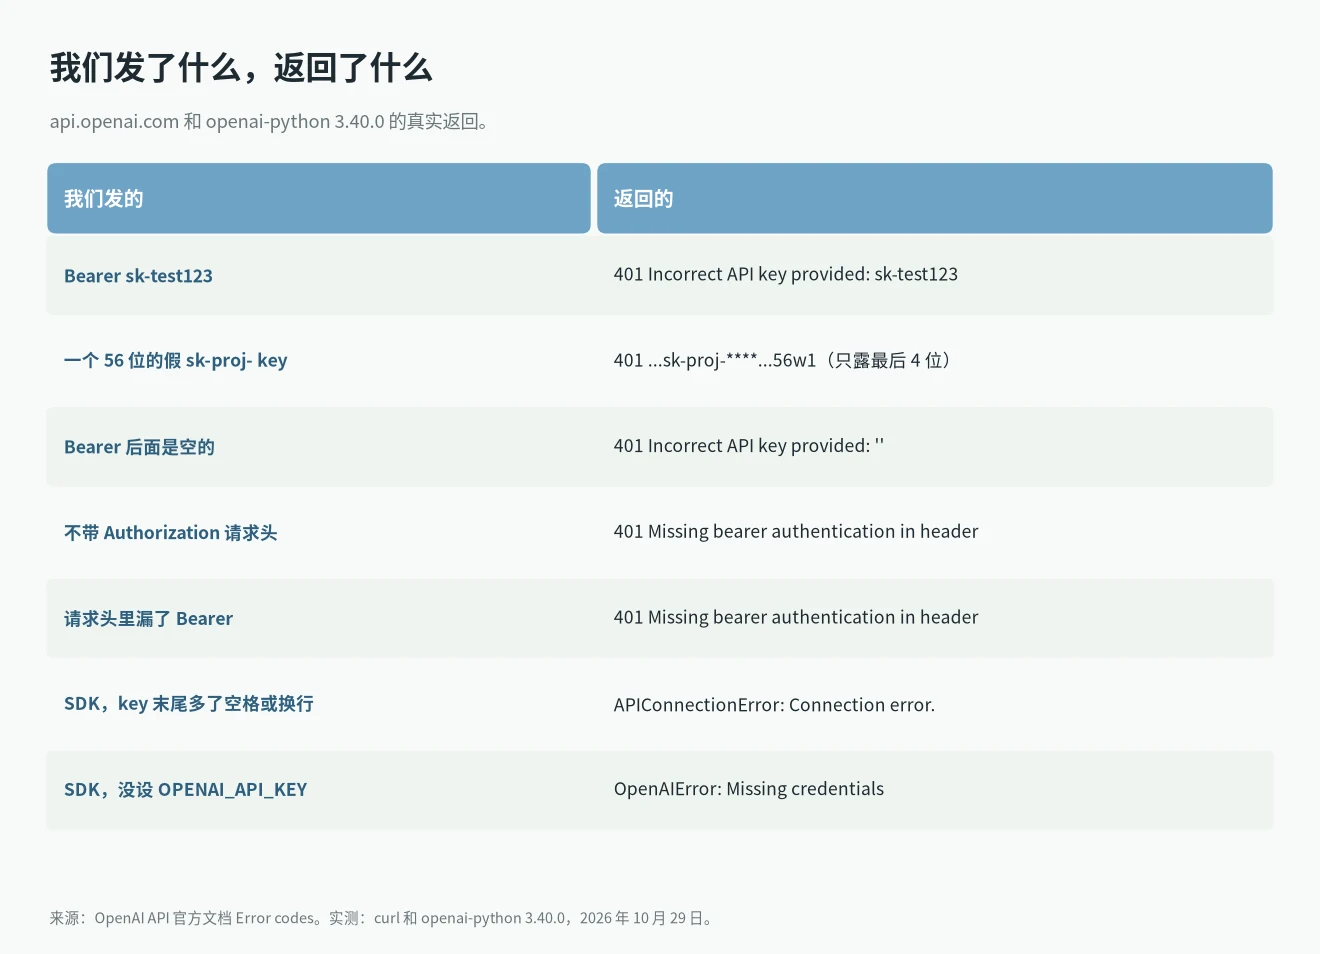Click the source footnote beginning 来源

(384, 918)
